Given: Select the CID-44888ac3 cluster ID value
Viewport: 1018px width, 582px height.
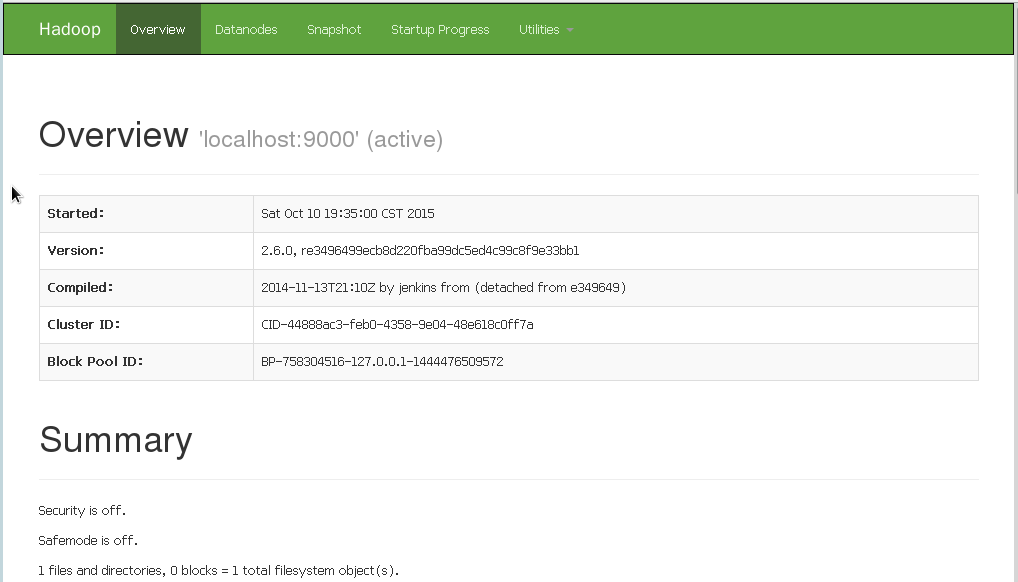Looking at the screenshot, I should (x=397, y=325).
